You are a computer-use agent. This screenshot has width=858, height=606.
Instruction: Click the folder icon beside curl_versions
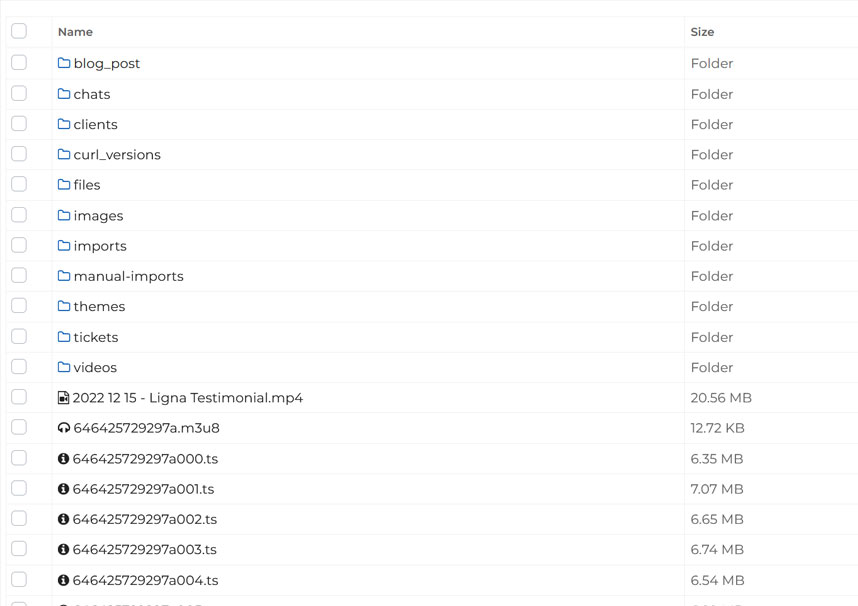pyautogui.click(x=64, y=155)
